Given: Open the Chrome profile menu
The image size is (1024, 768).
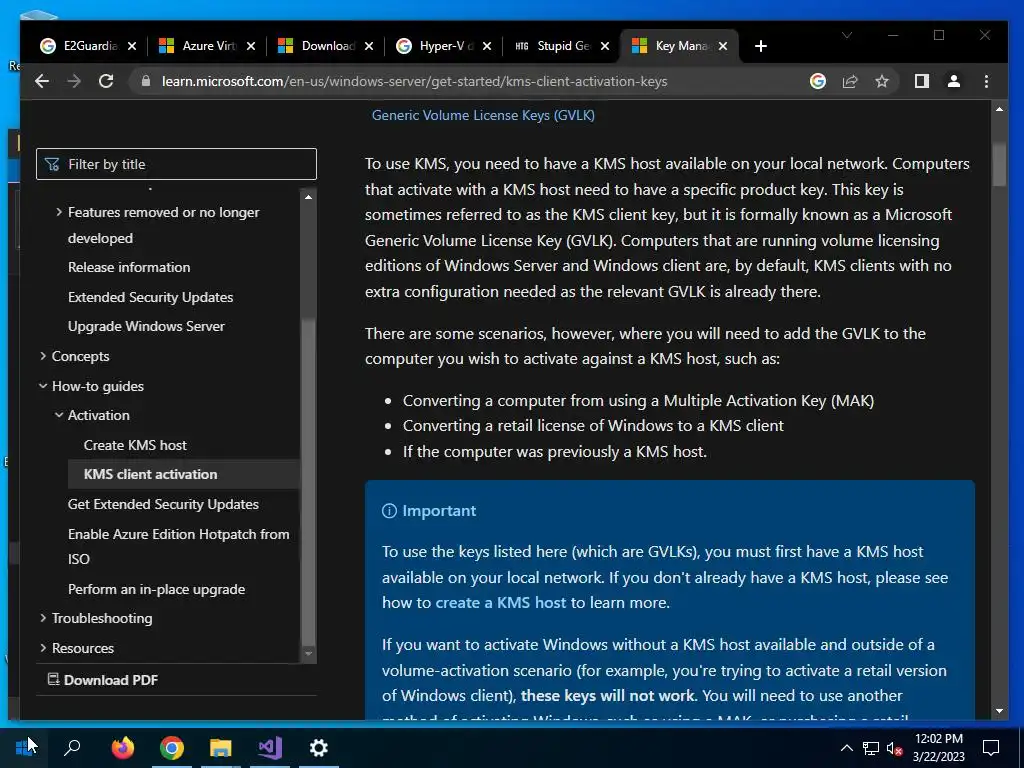Looking at the screenshot, I should [953, 81].
